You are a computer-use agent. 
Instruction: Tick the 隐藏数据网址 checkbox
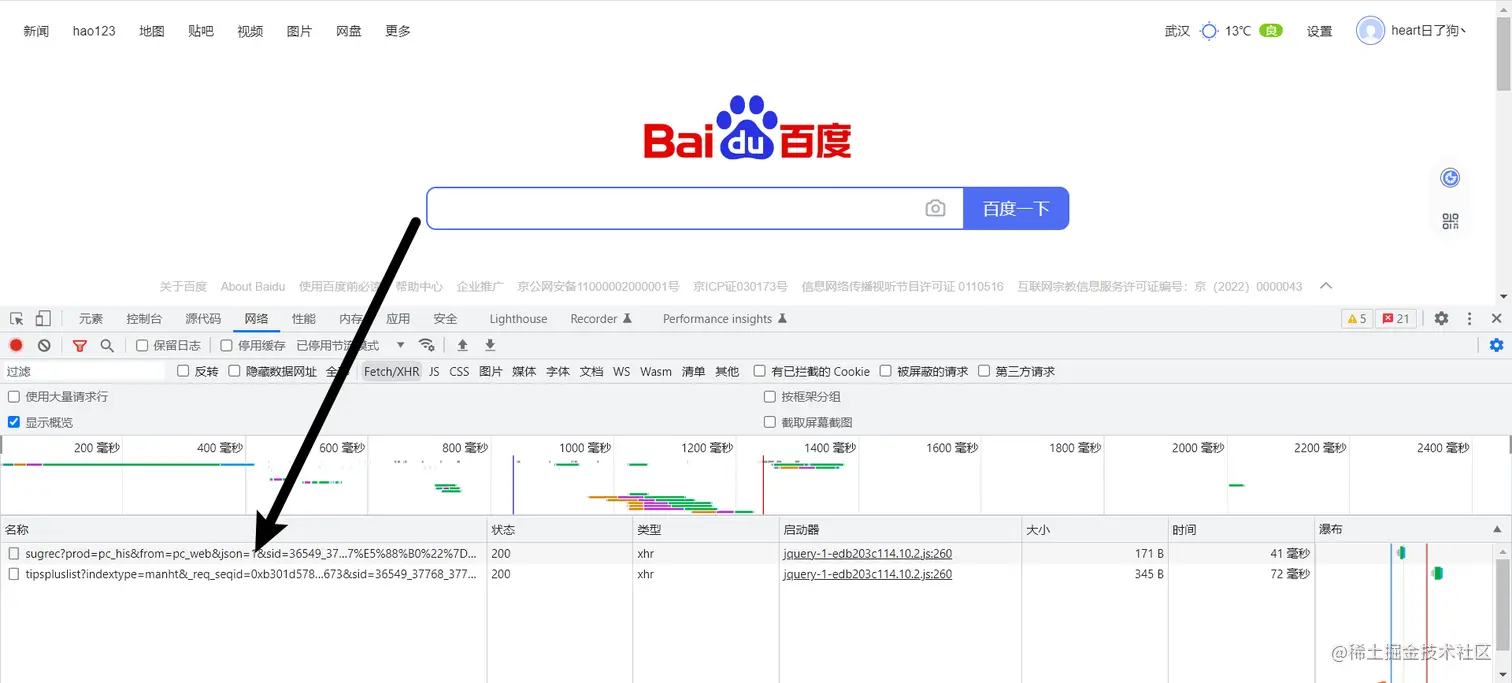pyautogui.click(x=234, y=371)
